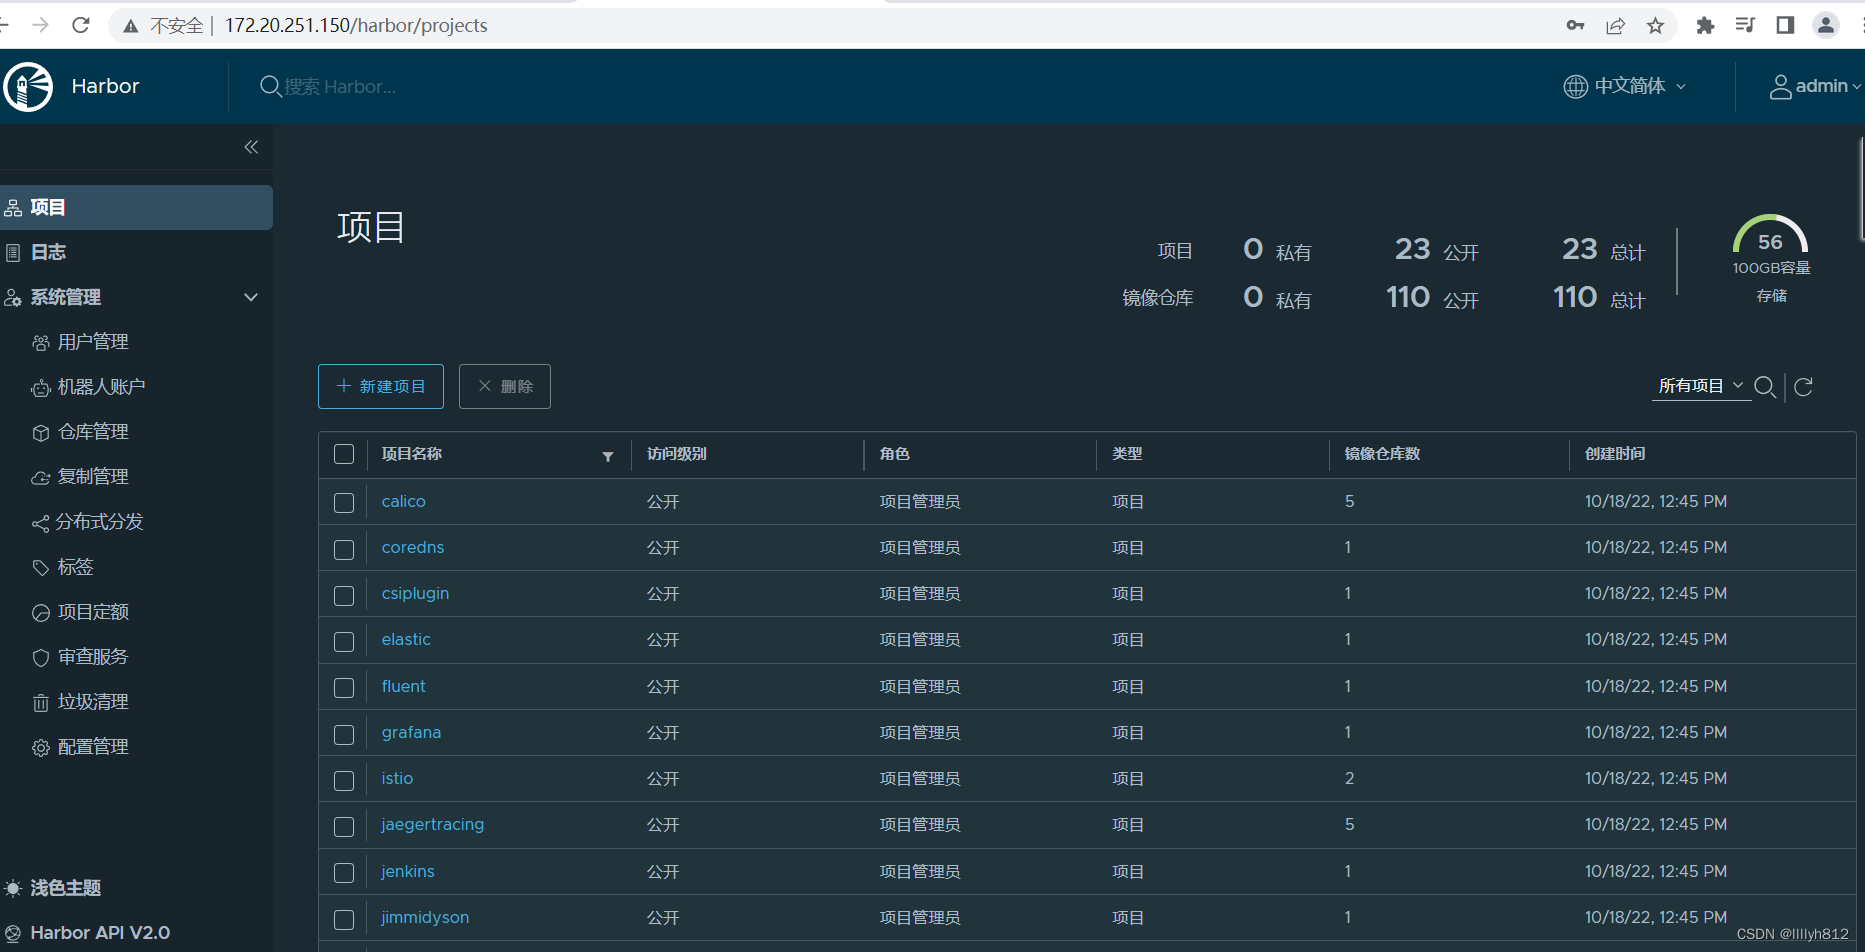Sort by 镜像仓库数 column header

1382,454
